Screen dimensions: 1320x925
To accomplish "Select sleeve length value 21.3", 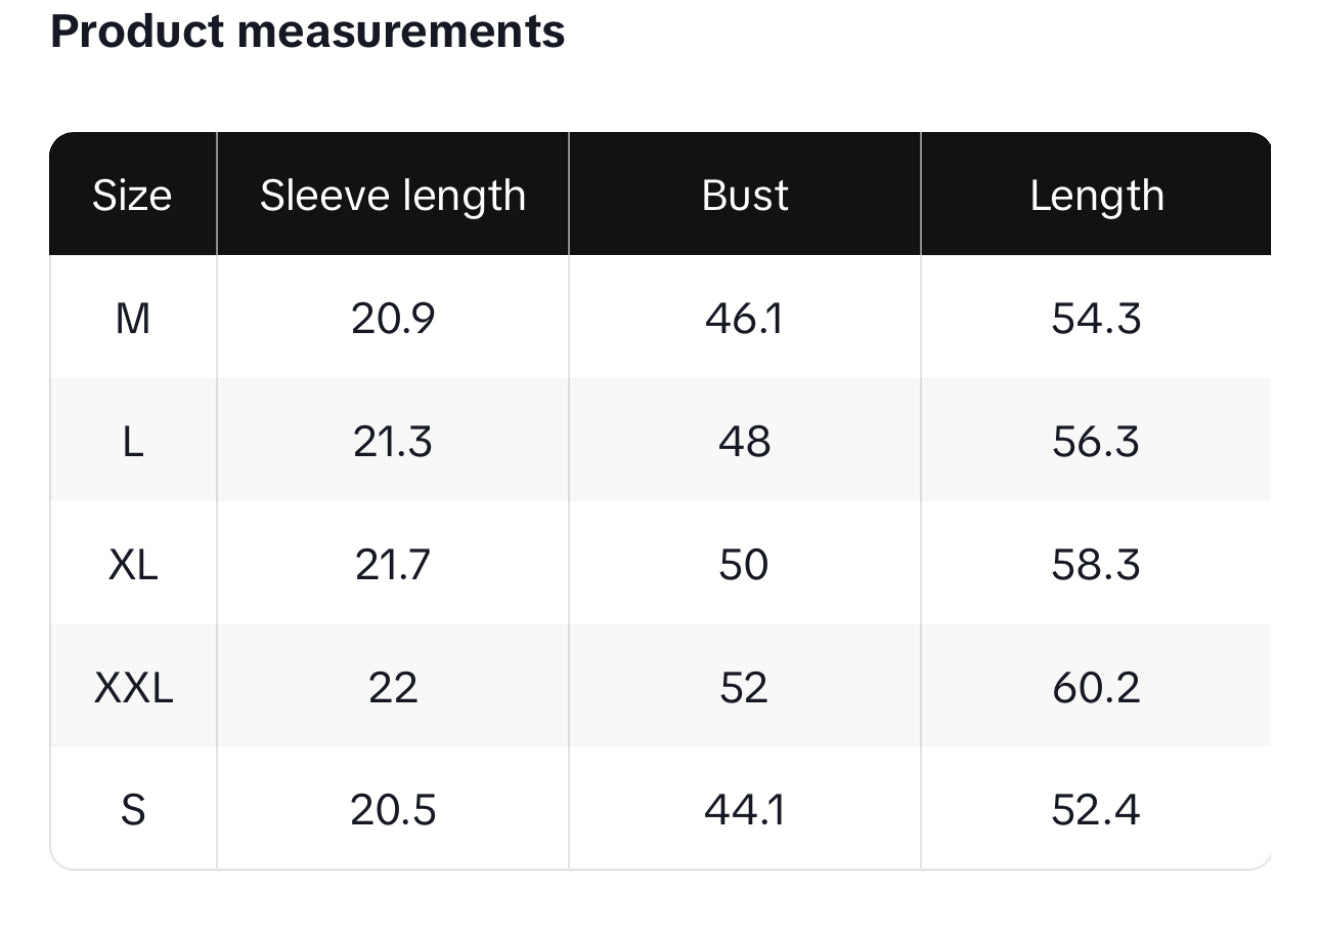I will [x=393, y=442].
